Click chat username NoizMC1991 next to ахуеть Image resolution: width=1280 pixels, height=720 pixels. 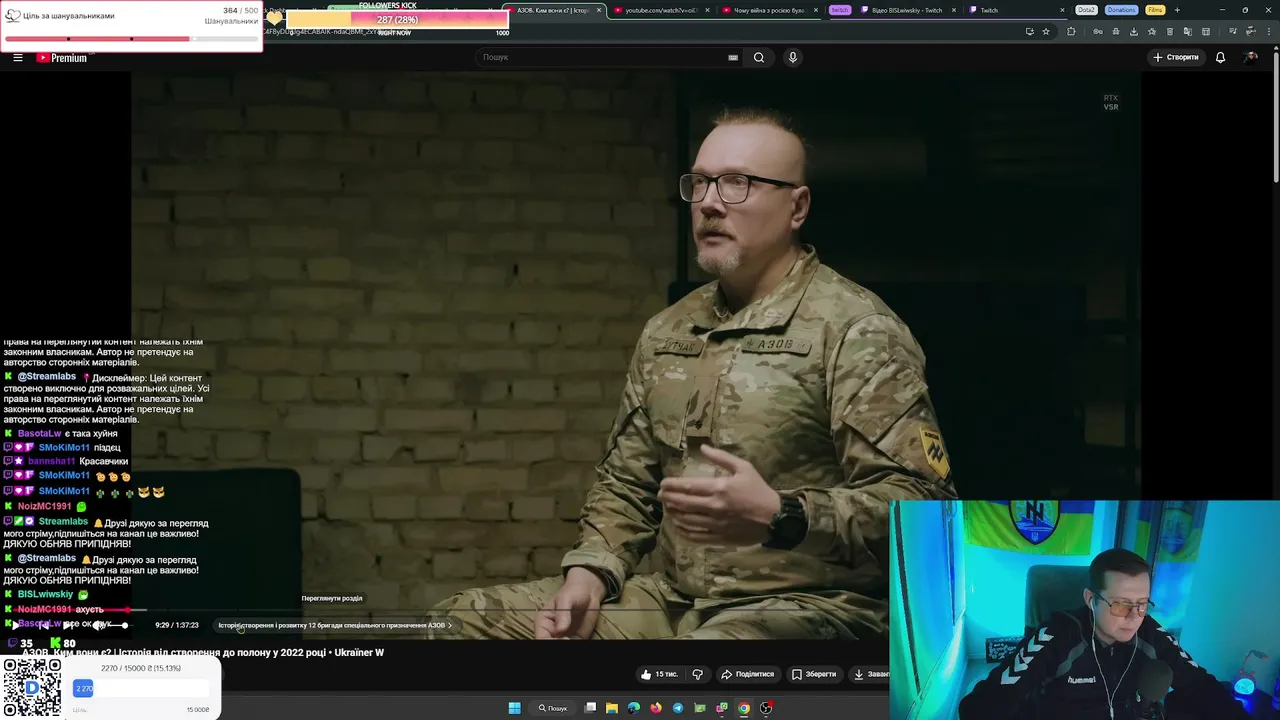(x=44, y=609)
